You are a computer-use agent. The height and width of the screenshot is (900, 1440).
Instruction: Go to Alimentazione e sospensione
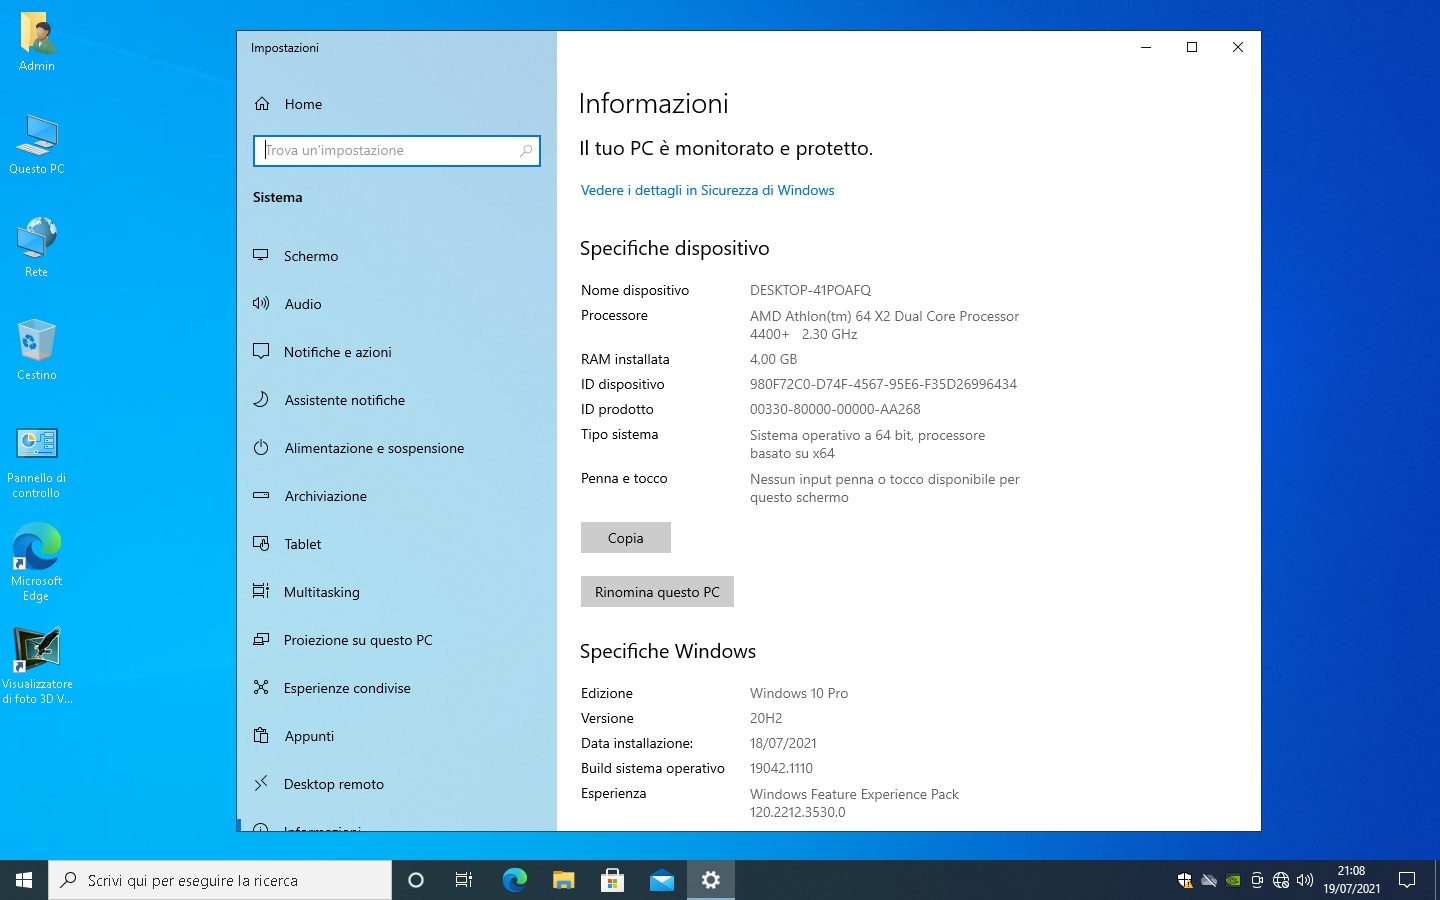coord(374,448)
